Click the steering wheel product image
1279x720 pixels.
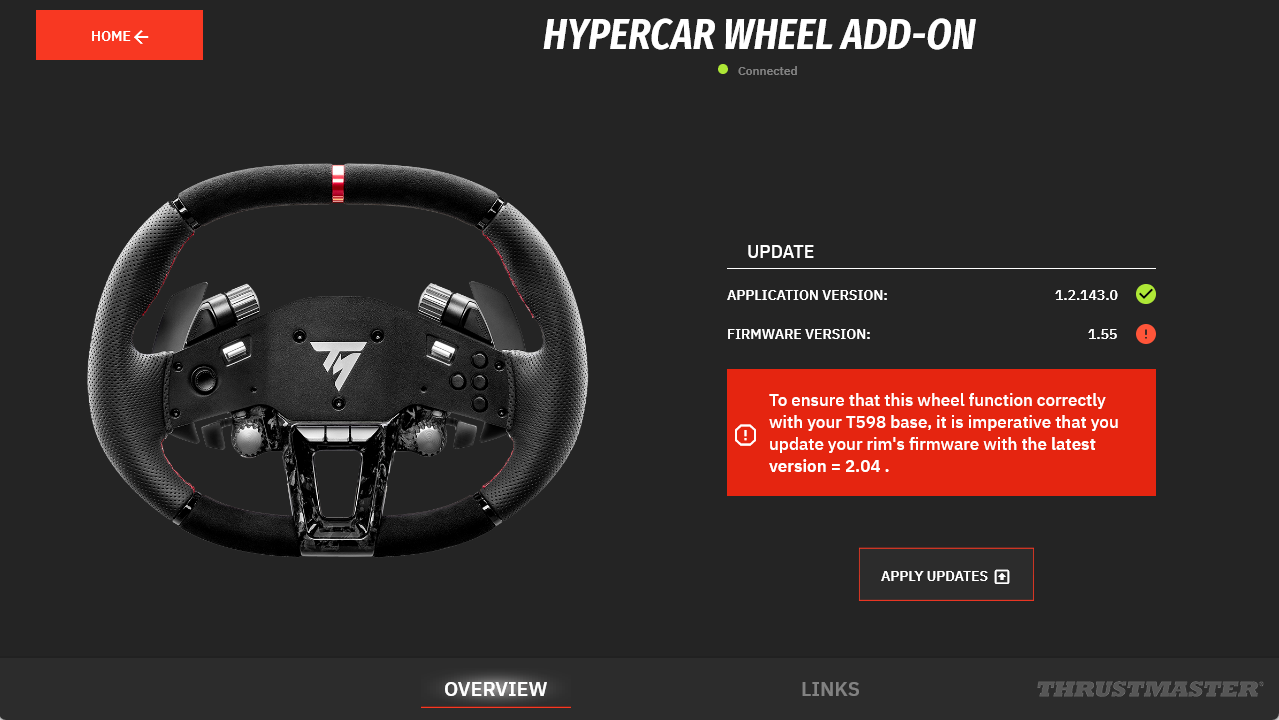point(338,360)
